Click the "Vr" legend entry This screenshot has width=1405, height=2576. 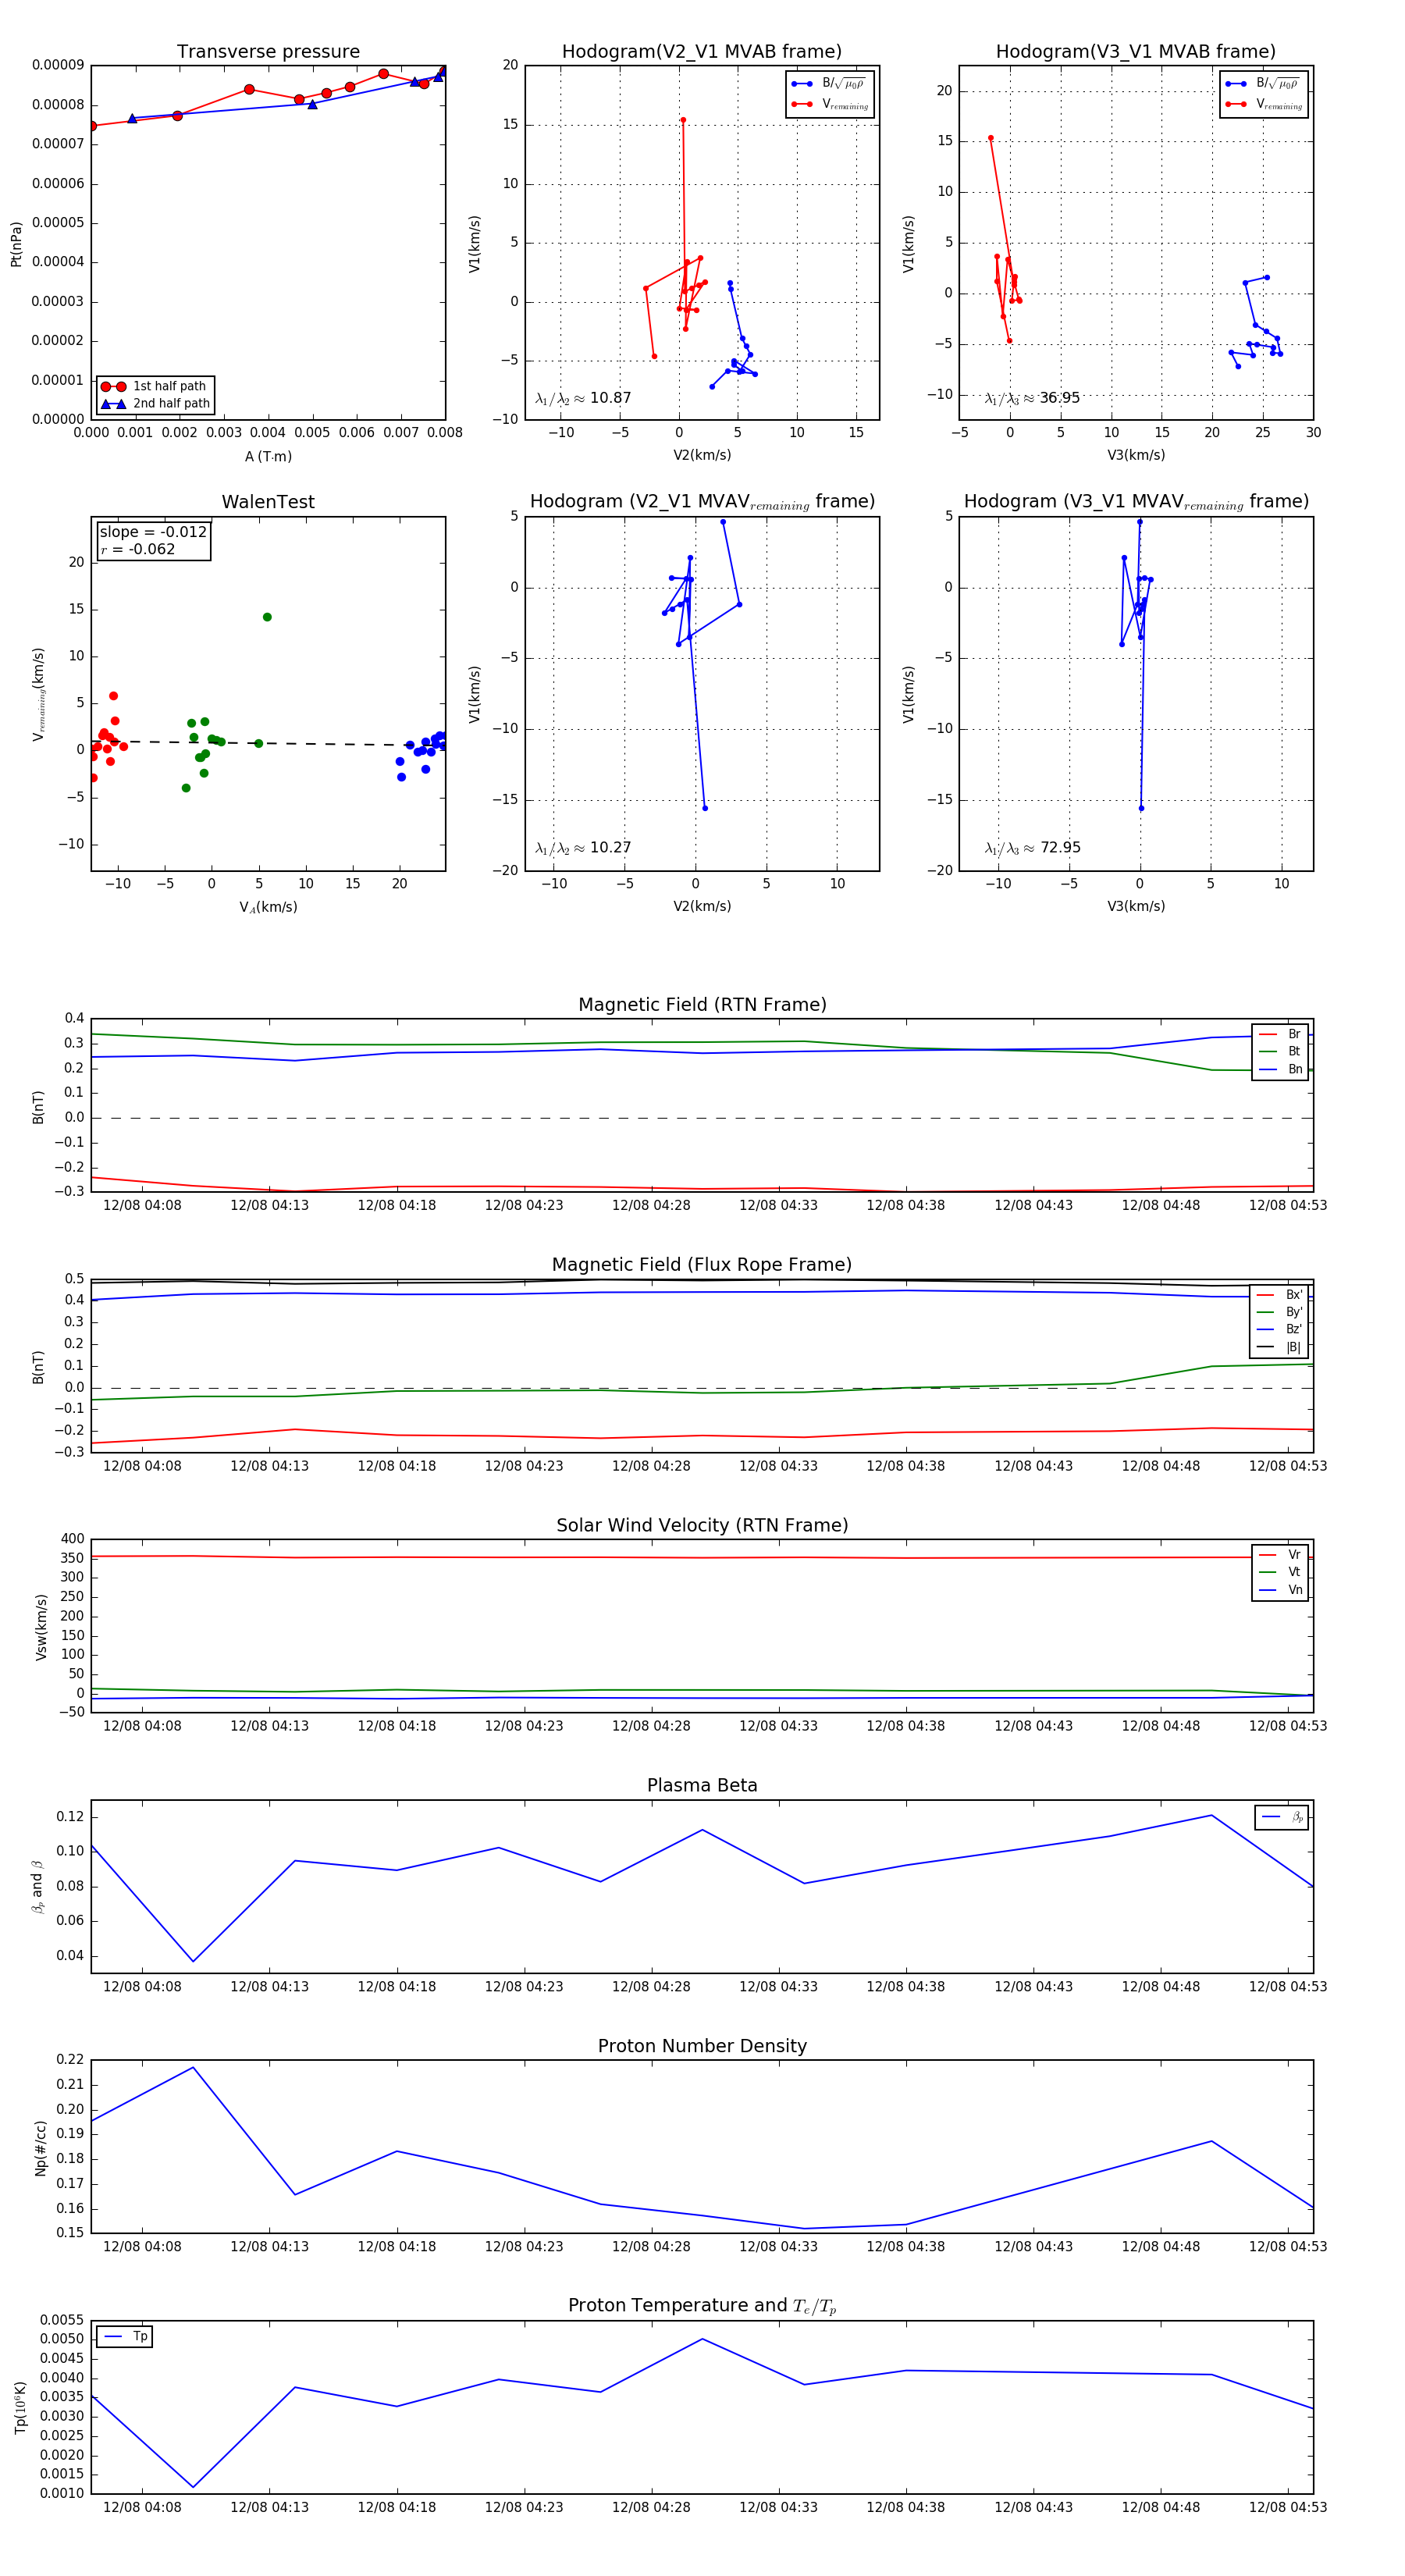[1280, 1555]
